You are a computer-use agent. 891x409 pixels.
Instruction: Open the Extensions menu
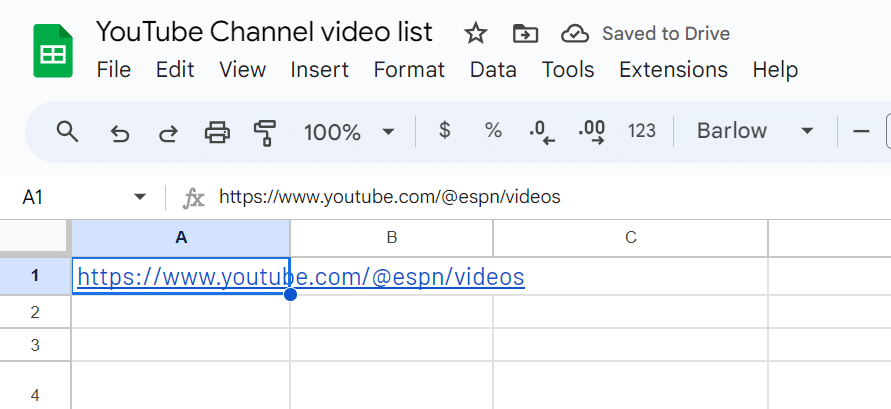[673, 70]
